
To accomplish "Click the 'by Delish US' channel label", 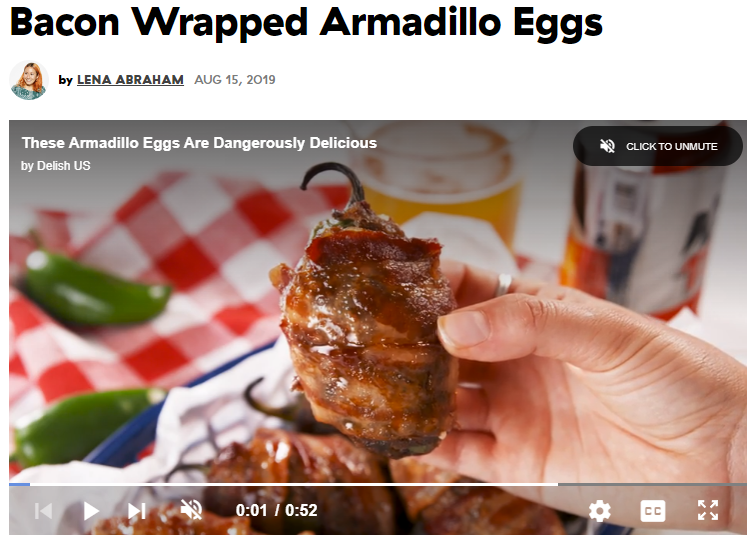I will pyautogui.click(x=55, y=166).
